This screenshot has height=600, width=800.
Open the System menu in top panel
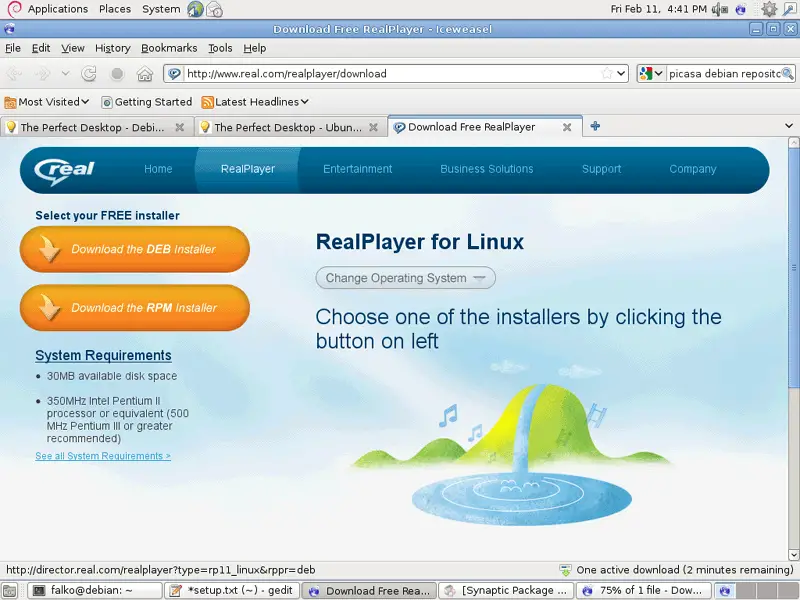[161, 9]
